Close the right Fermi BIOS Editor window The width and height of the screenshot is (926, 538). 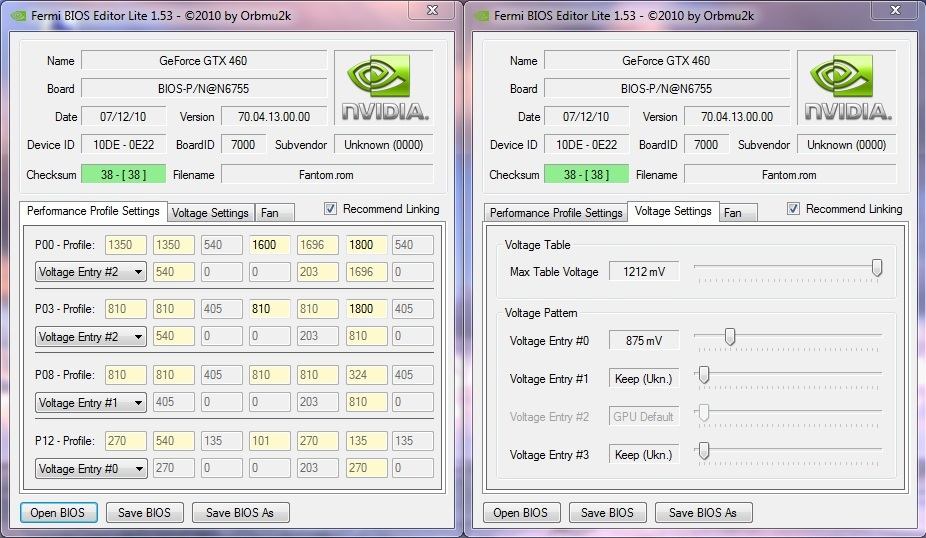895,10
